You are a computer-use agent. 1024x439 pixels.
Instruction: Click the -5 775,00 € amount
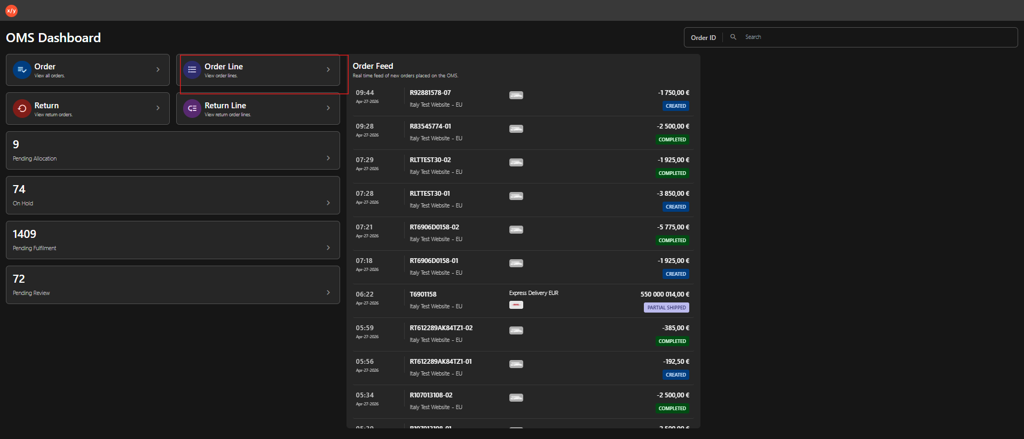coord(673,227)
